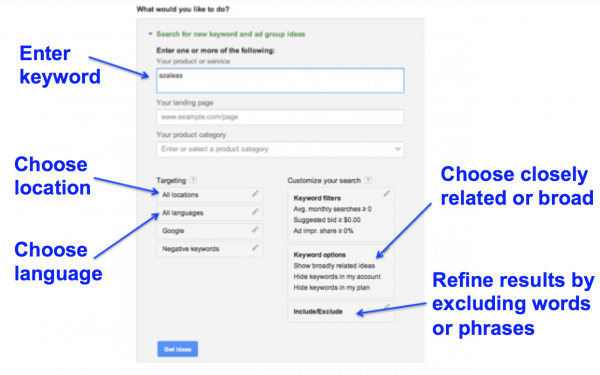Edit All locations with pencil icon
This screenshot has width=600, height=375.
tap(255, 194)
